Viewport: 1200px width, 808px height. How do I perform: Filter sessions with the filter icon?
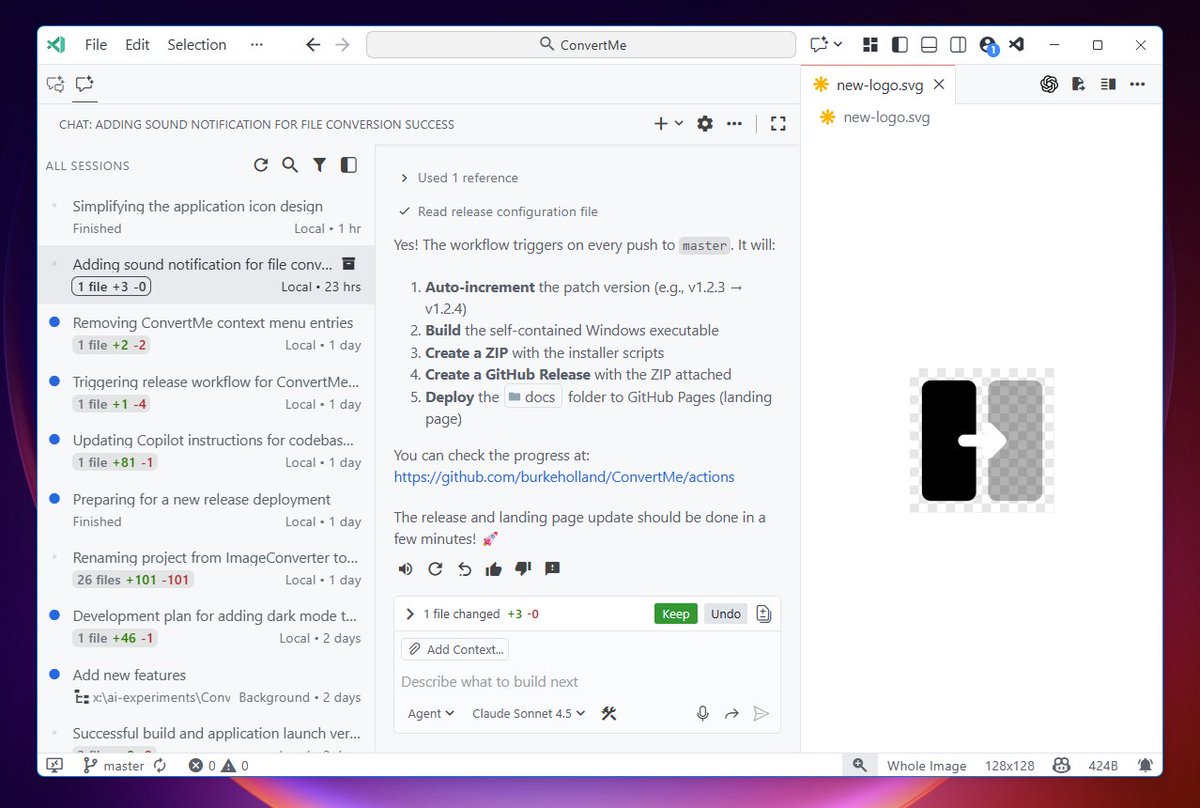(319, 165)
